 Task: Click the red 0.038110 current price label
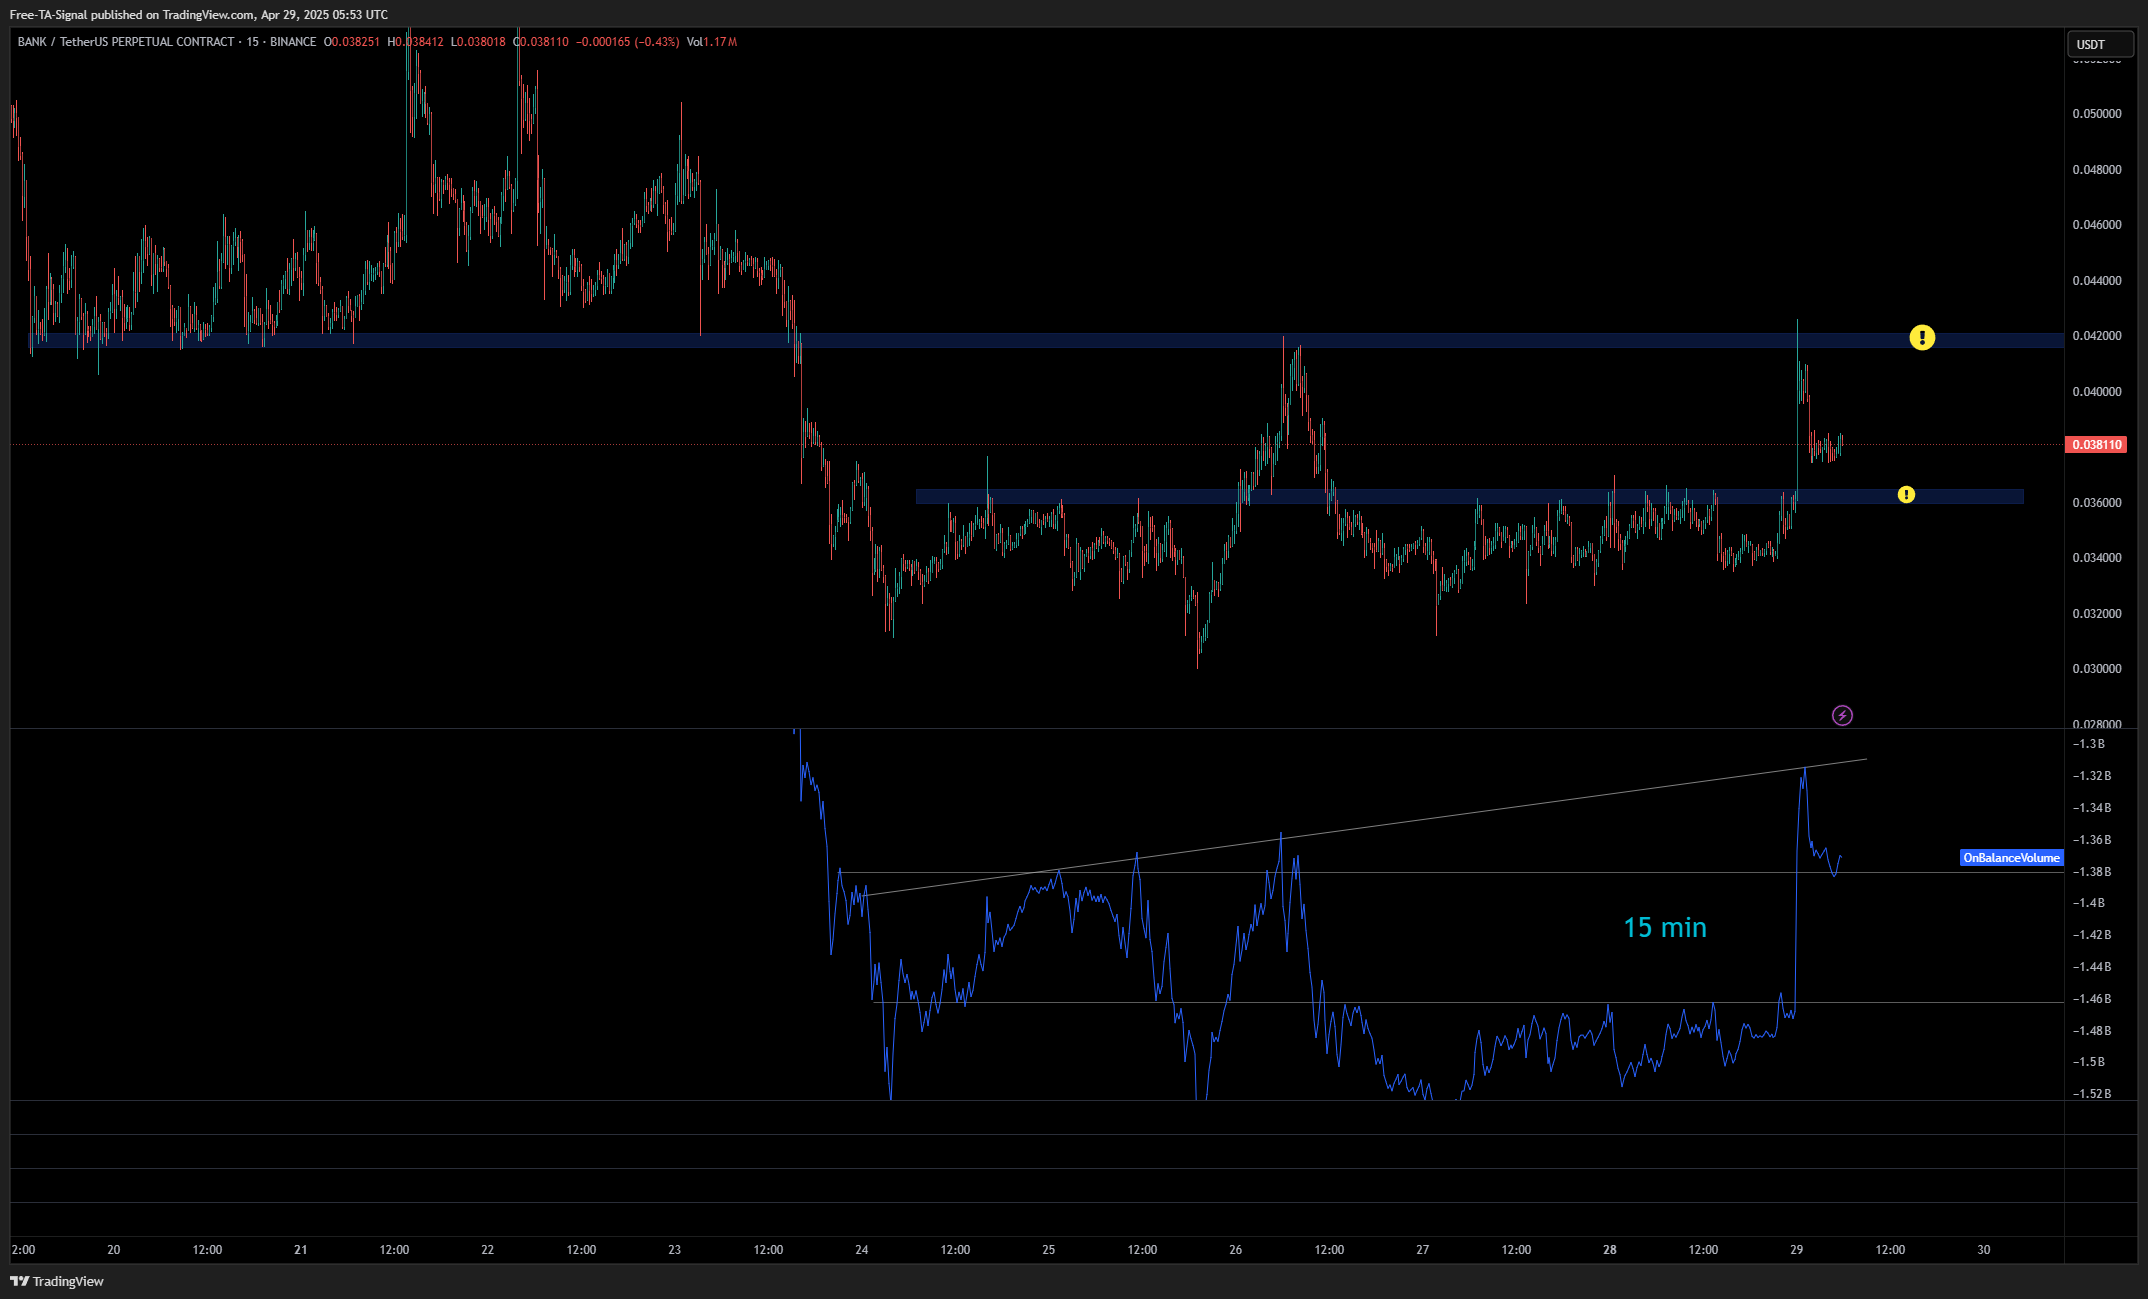(2095, 445)
